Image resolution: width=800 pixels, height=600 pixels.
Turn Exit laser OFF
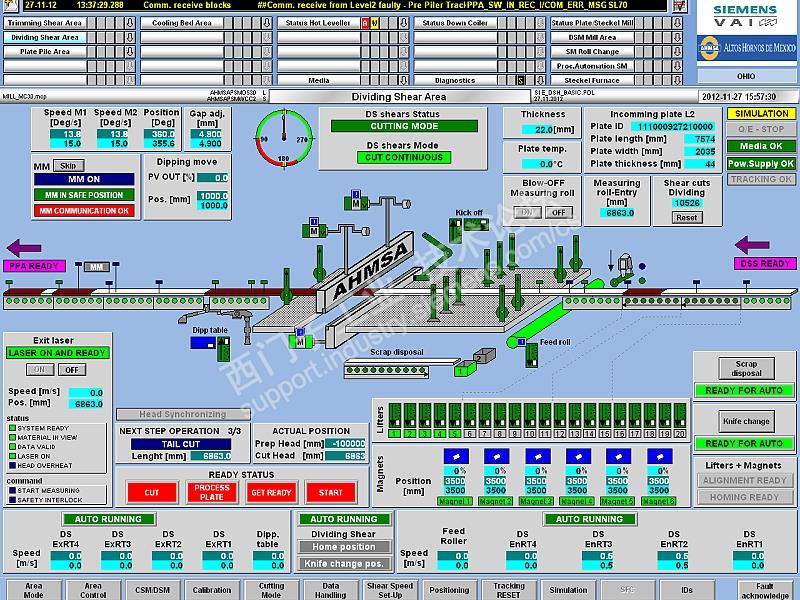coord(72,370)
